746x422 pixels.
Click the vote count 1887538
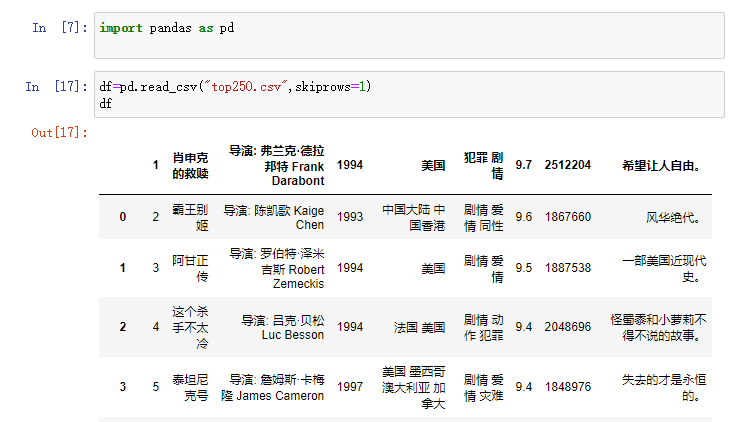point(568,268)
